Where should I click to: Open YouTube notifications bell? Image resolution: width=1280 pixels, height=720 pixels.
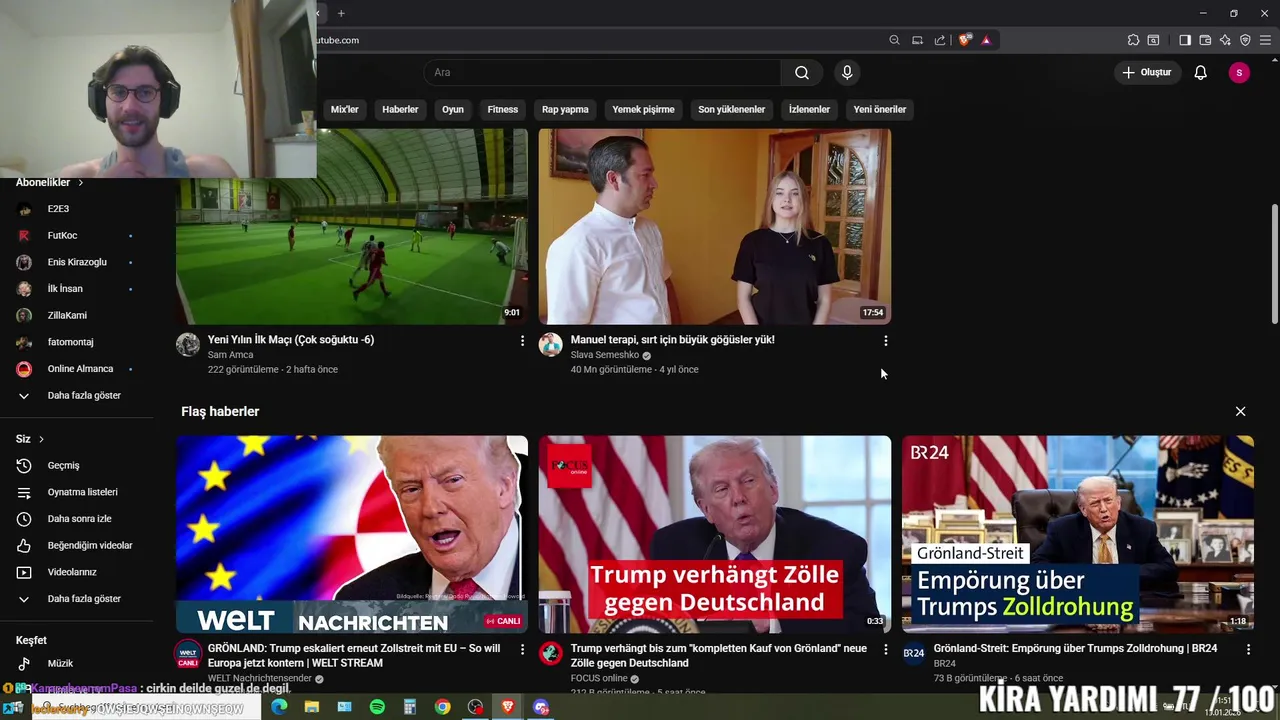tap(1200, 72)
